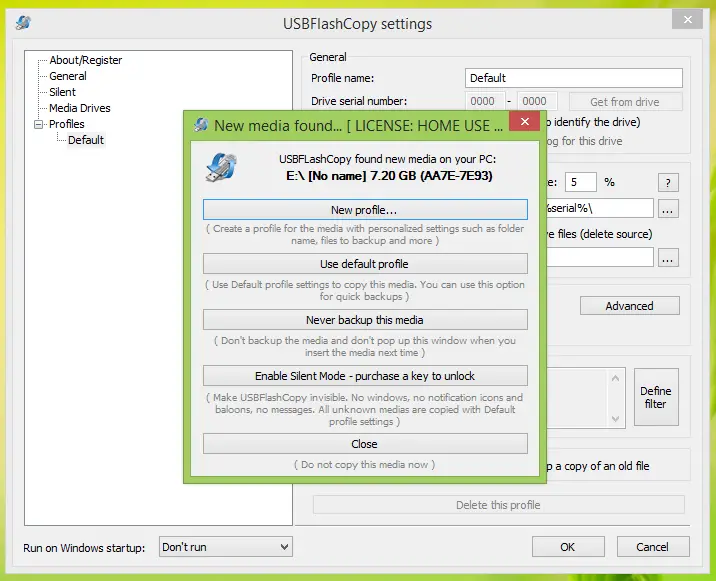Click the OK button in settings
The image size is (716, 581).
(568, 547)
